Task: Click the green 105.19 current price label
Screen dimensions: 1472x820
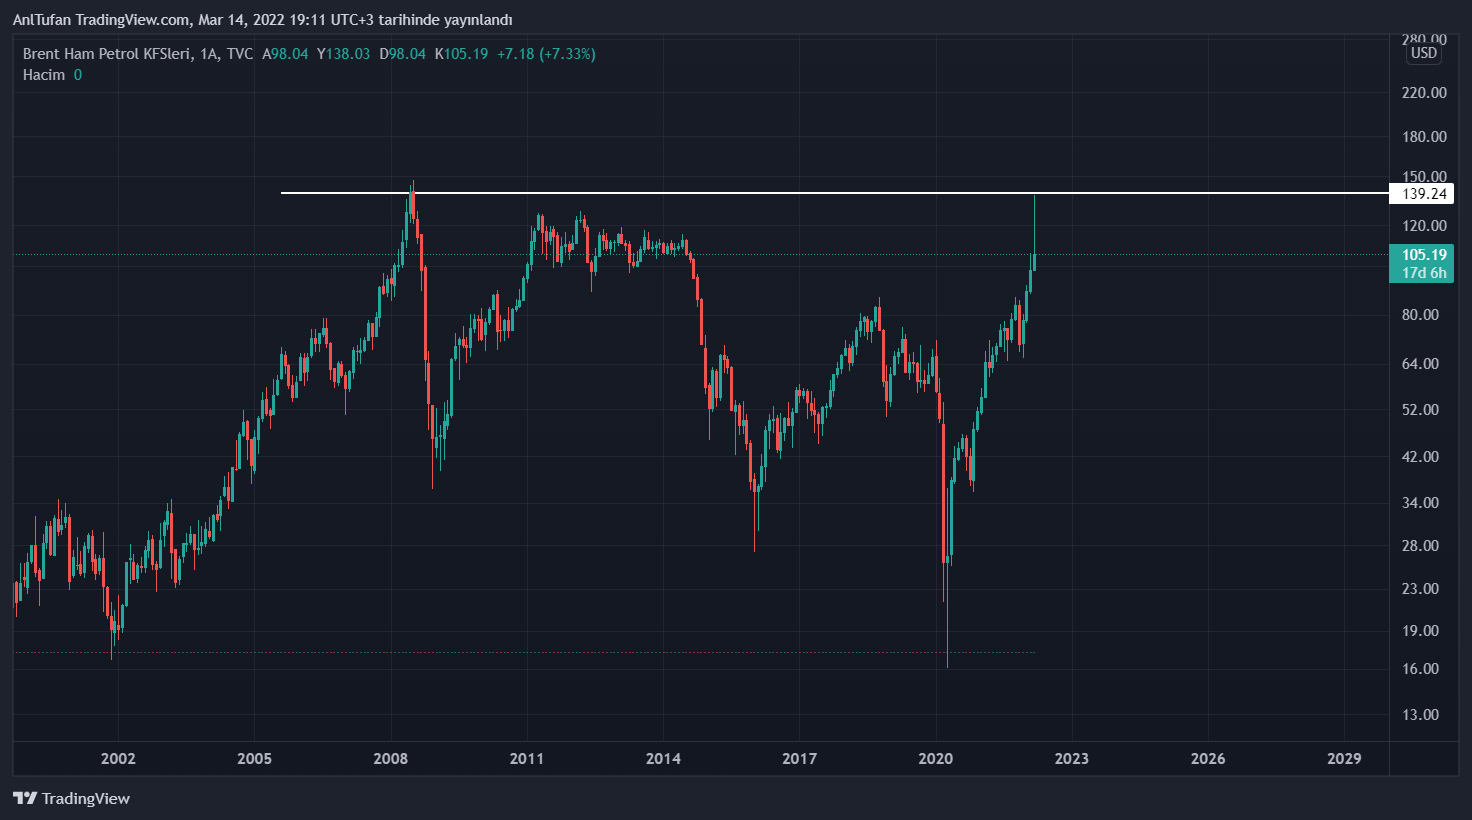Action: (x=1423, y=255)
